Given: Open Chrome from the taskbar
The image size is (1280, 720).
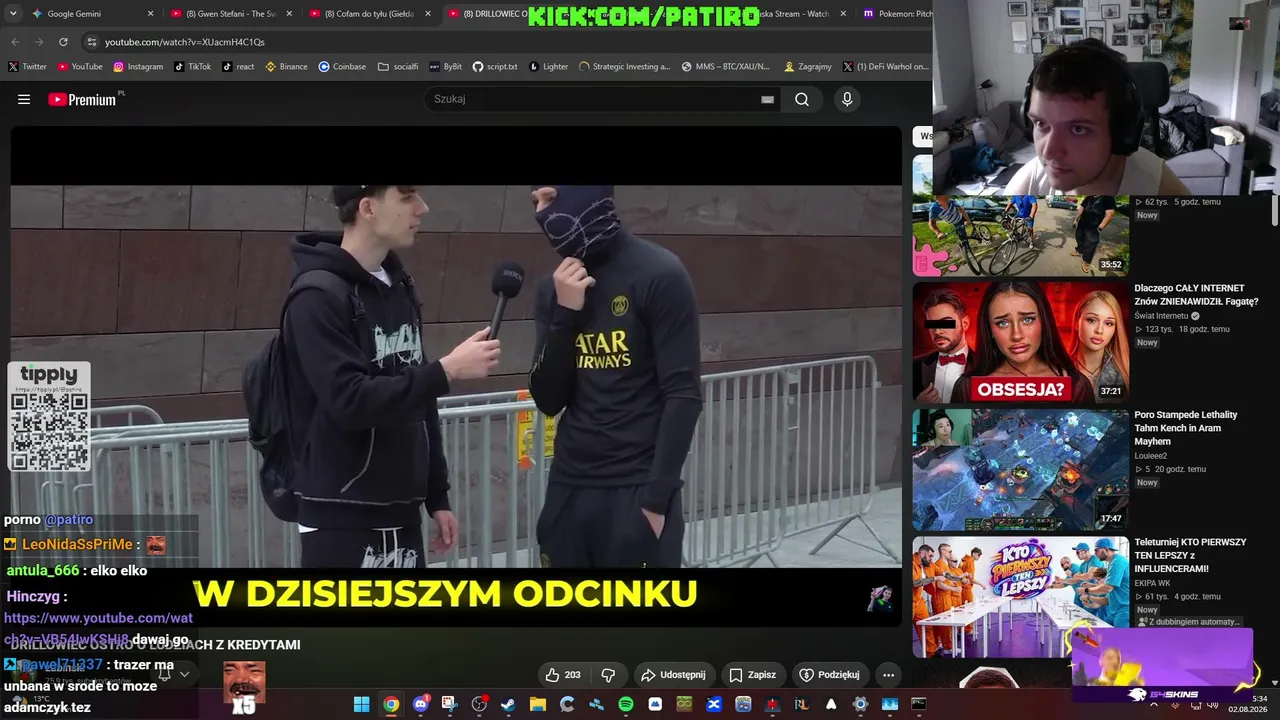Looking at the screenshot, I should 391,704.
